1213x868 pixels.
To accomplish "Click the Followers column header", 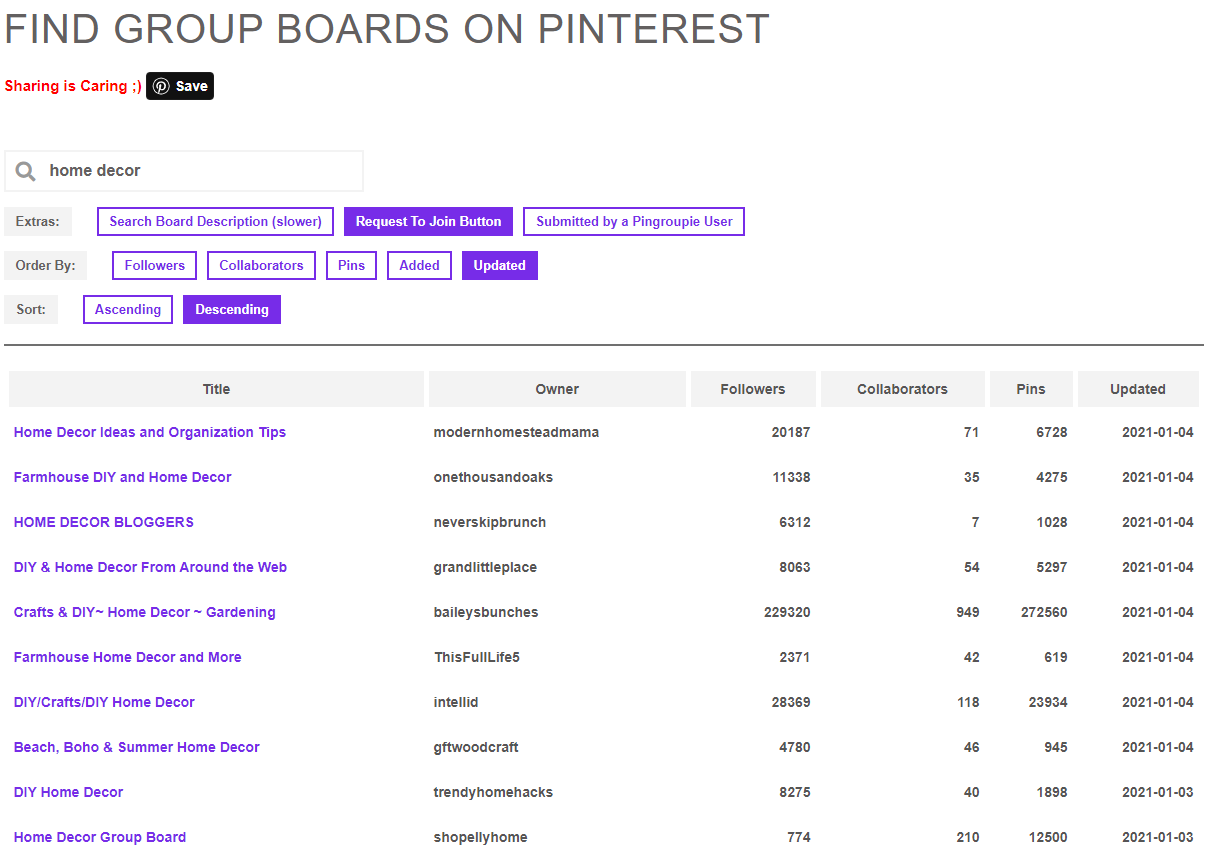I will [753, 389].
